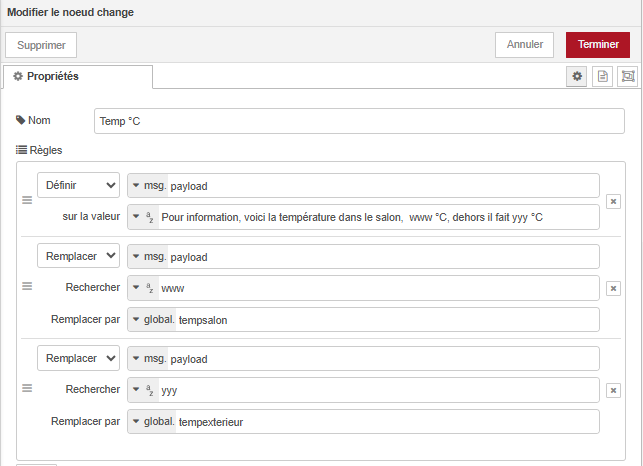Click the Supprimer button
This screenshot has height=466, width=643.
[41, 45]
